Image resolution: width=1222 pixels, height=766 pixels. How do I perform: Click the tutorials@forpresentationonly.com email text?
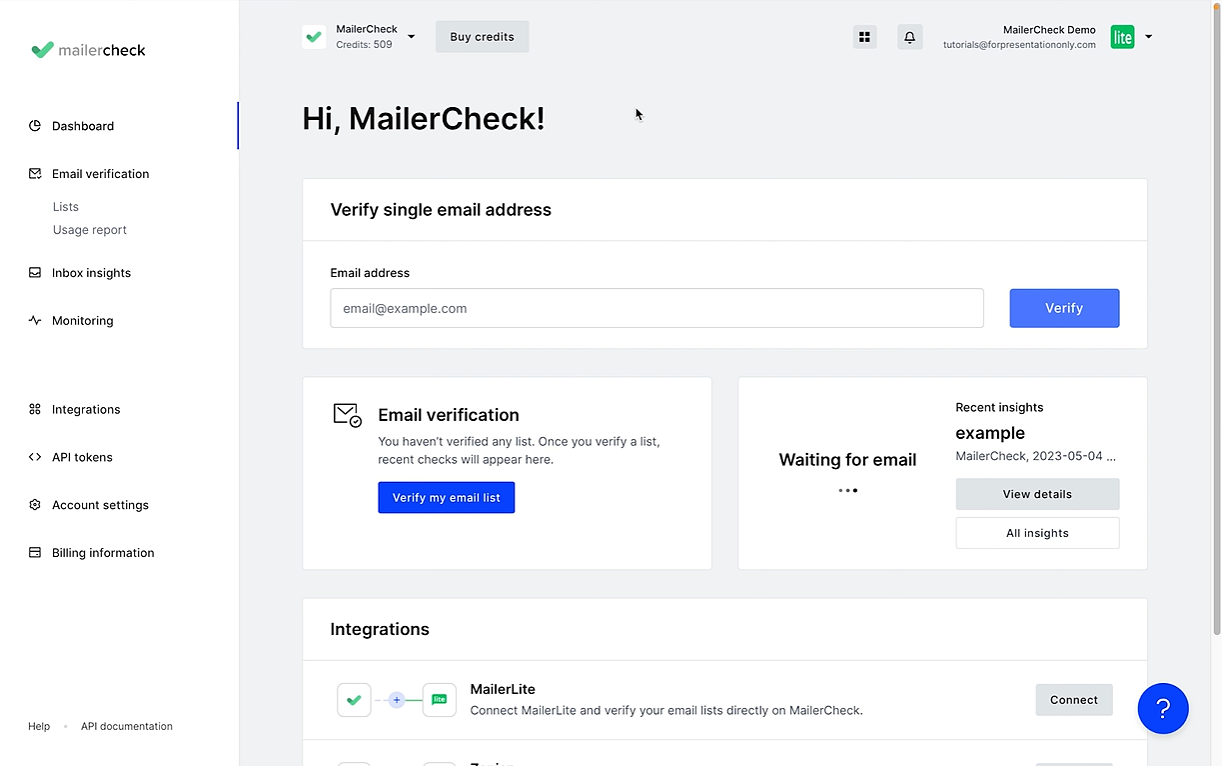1019,45
